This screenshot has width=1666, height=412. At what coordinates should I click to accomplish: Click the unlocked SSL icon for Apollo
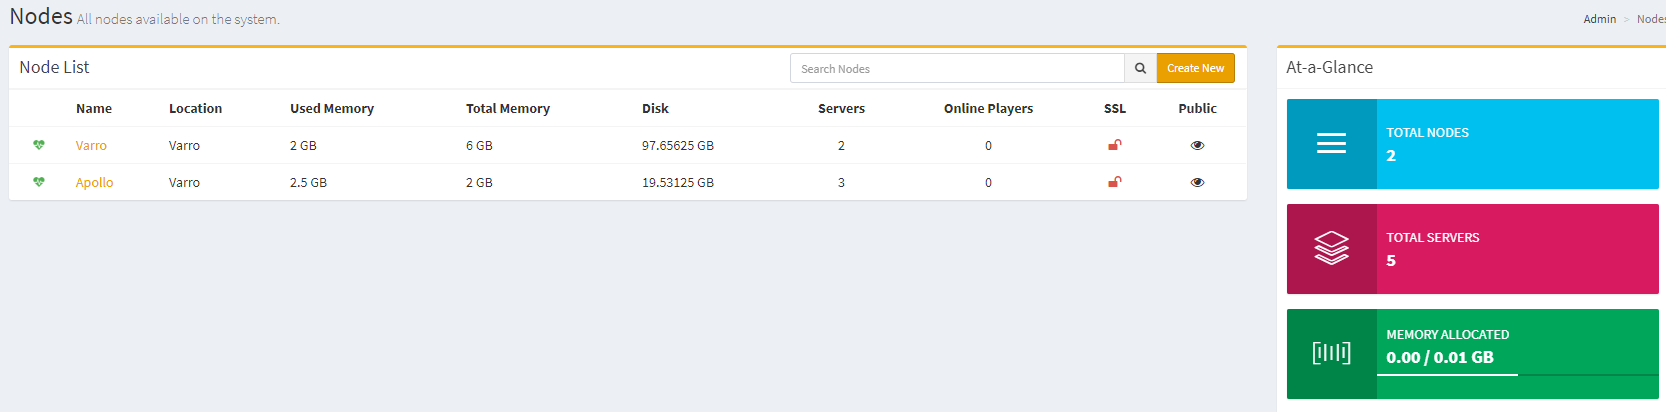1114,182
